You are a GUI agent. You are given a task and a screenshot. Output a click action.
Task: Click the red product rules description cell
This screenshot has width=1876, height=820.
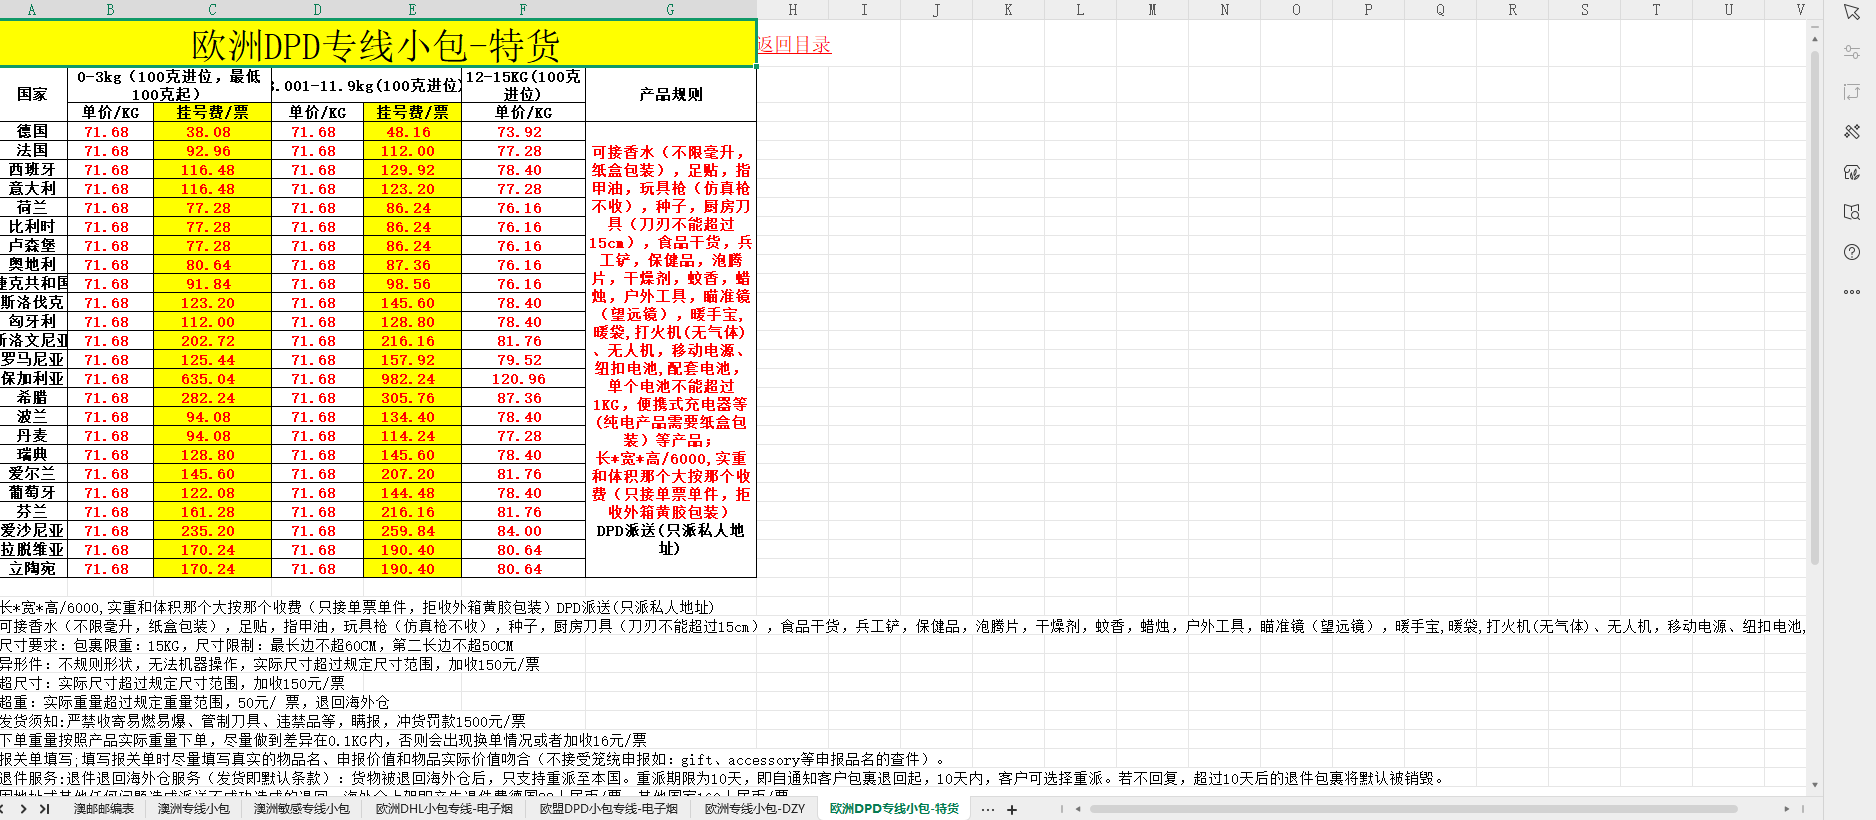[x=670, y=350]
